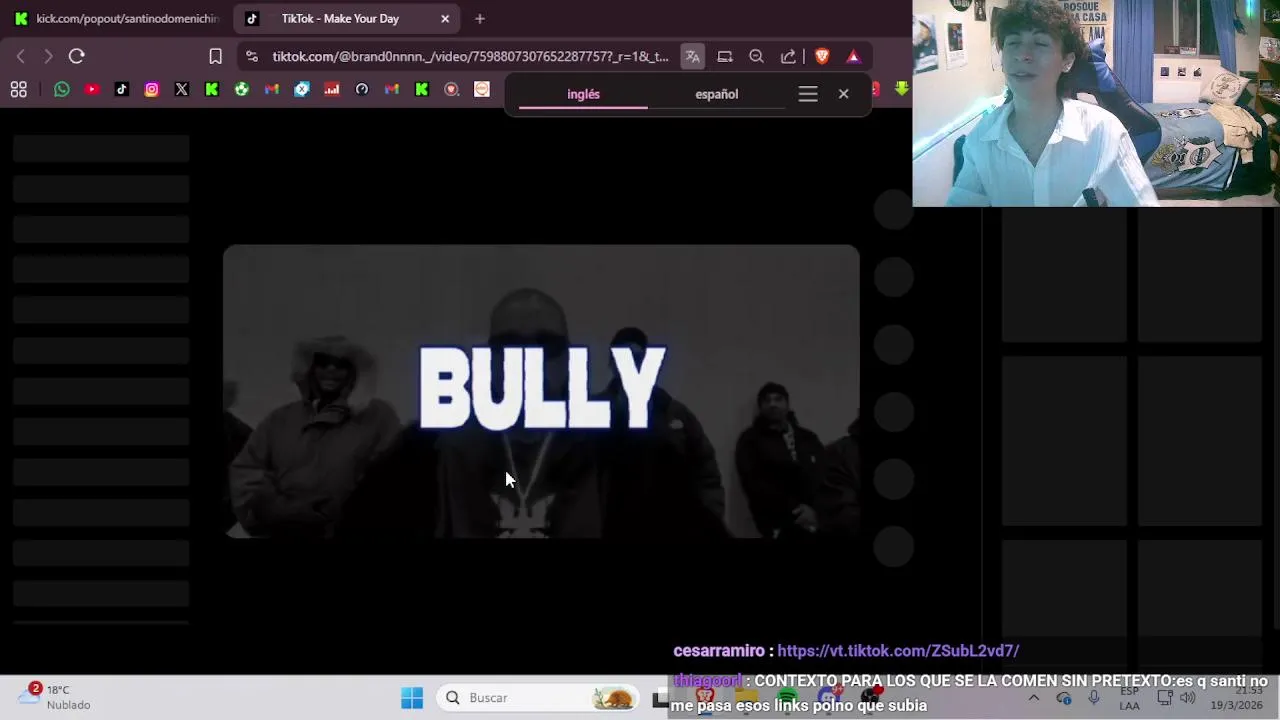The image size is (1280, 720).
Task: Focus the tiktok.com URL address field
Action: pos(470,56)
